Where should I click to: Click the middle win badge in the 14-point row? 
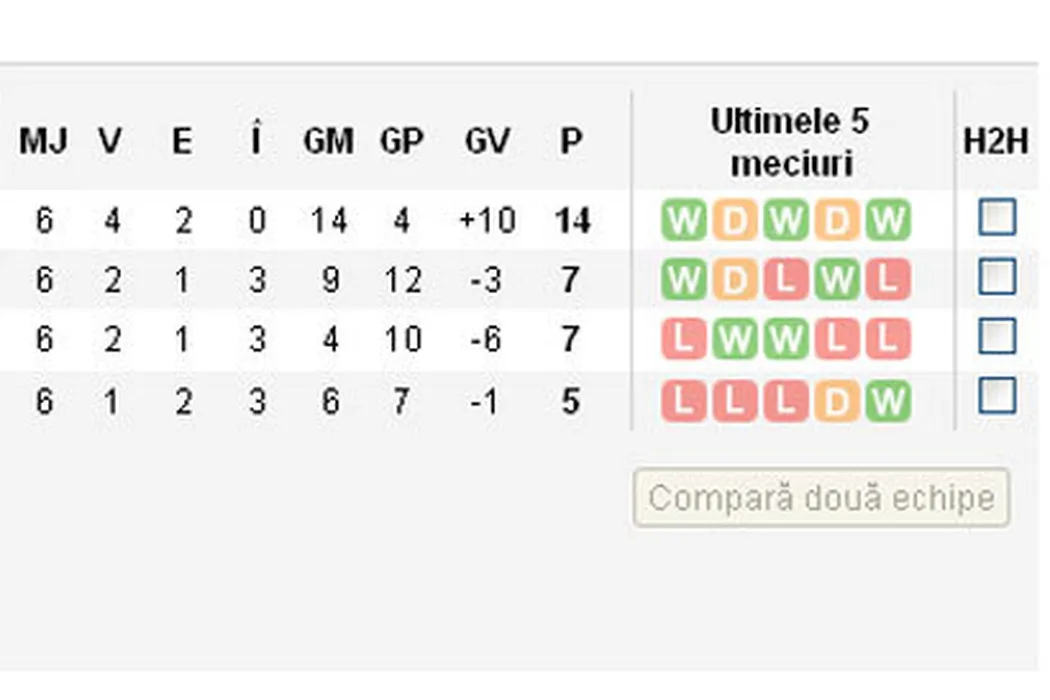pos(785,221)
